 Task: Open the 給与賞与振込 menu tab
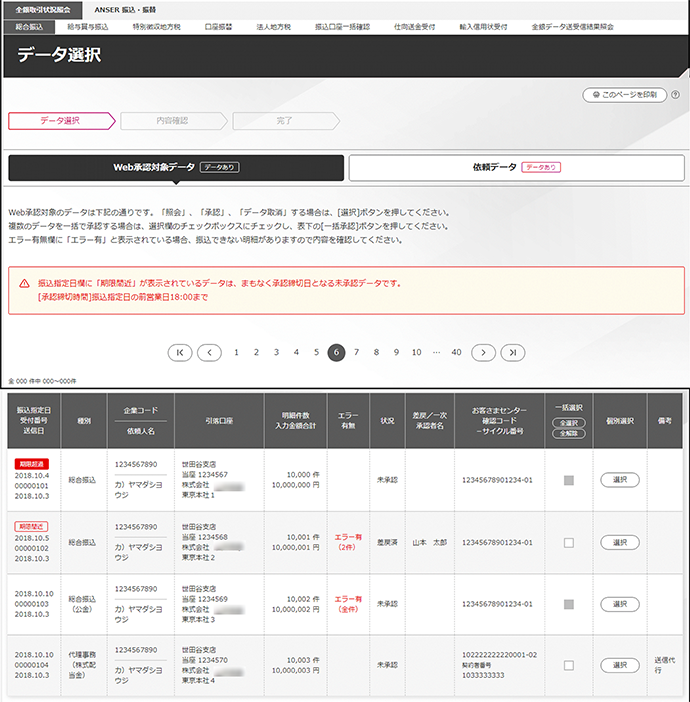[87, 26]
